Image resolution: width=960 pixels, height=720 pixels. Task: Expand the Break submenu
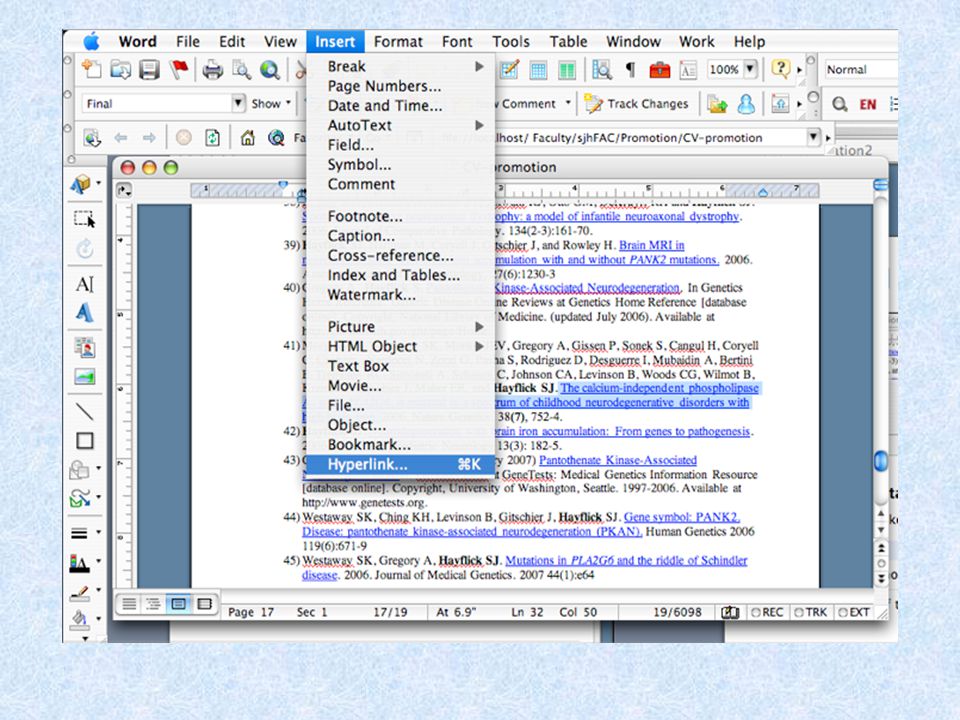(401, 66)
